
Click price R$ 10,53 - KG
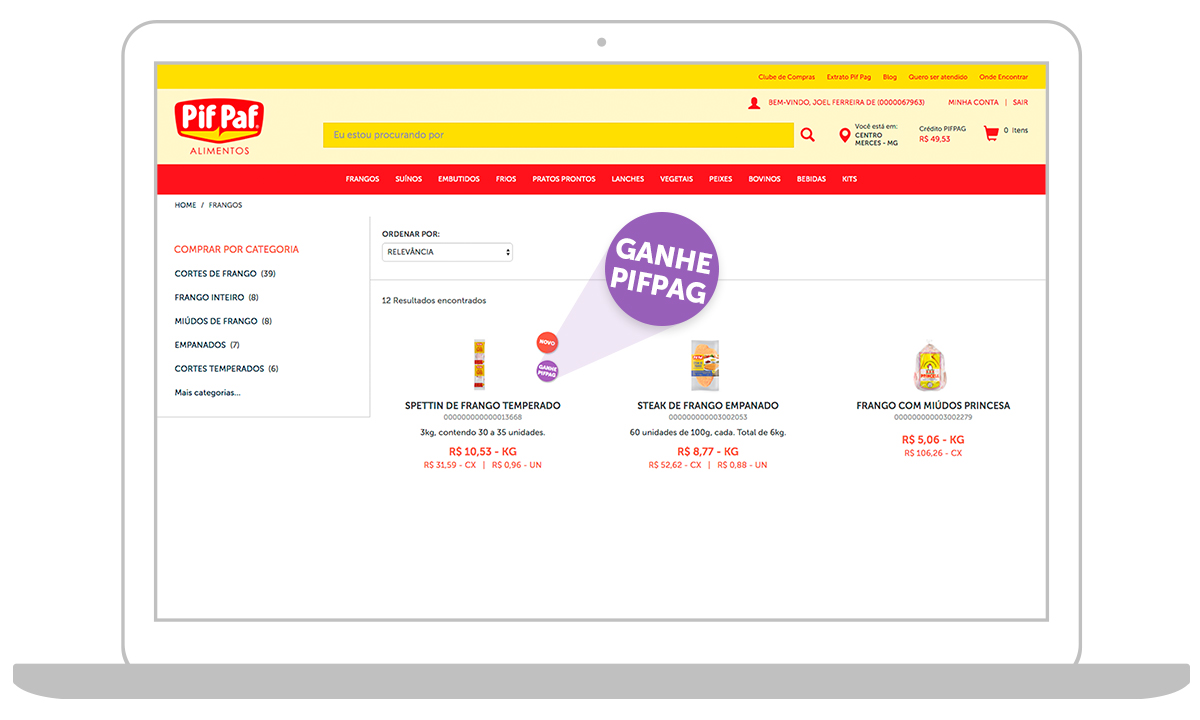pyautogui.click(x=483, y=452)
